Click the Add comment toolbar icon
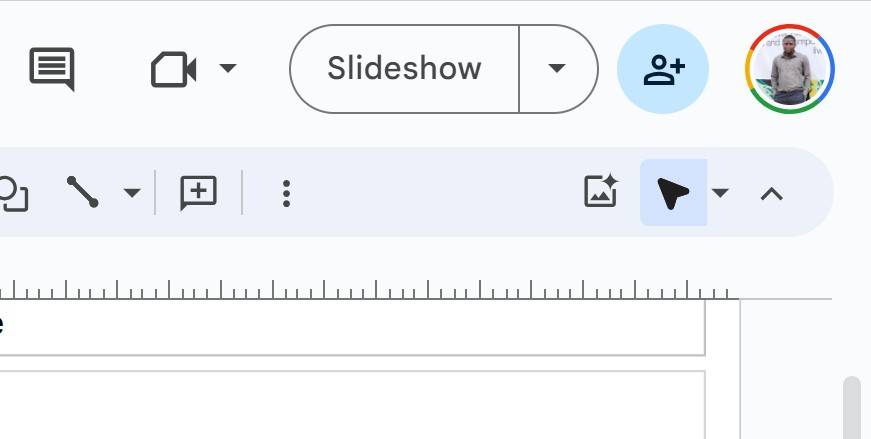871x439 pixels. (198, 192)
